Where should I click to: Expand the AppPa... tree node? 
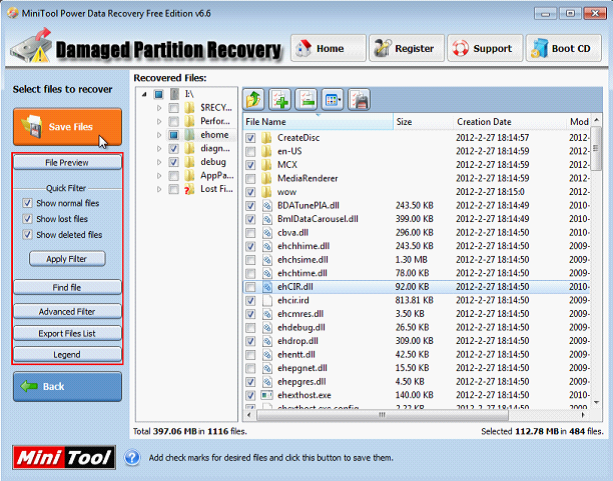159,176
